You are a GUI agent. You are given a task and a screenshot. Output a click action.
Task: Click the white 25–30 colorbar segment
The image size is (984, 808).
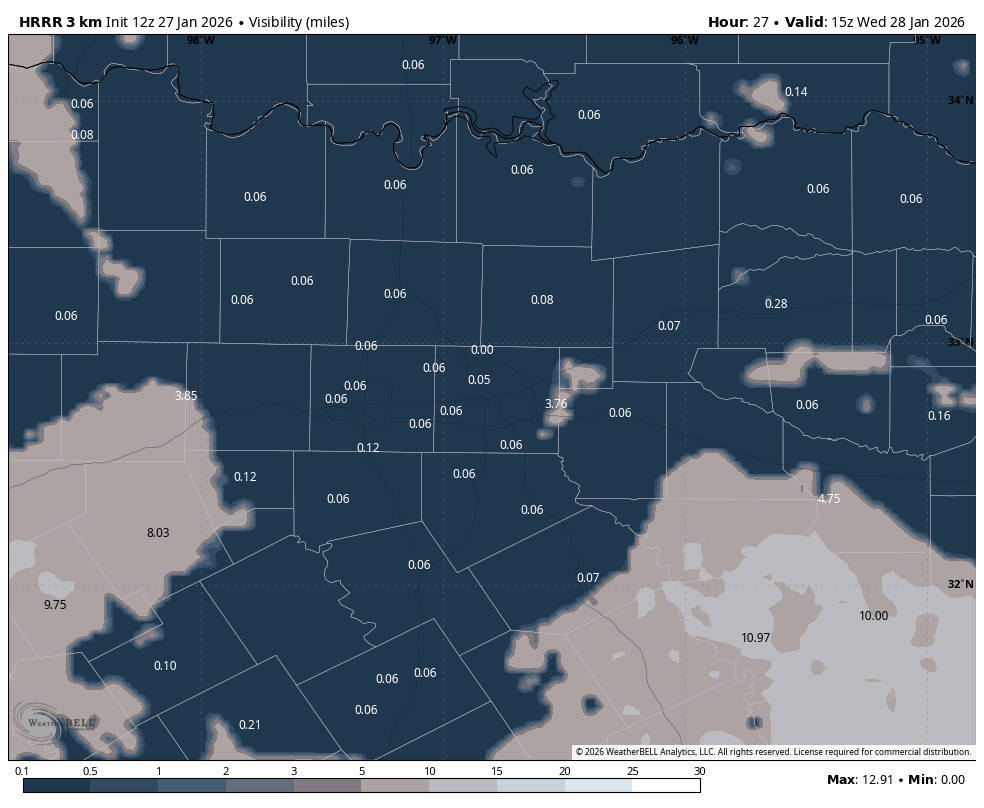click(x=666, y=786)
